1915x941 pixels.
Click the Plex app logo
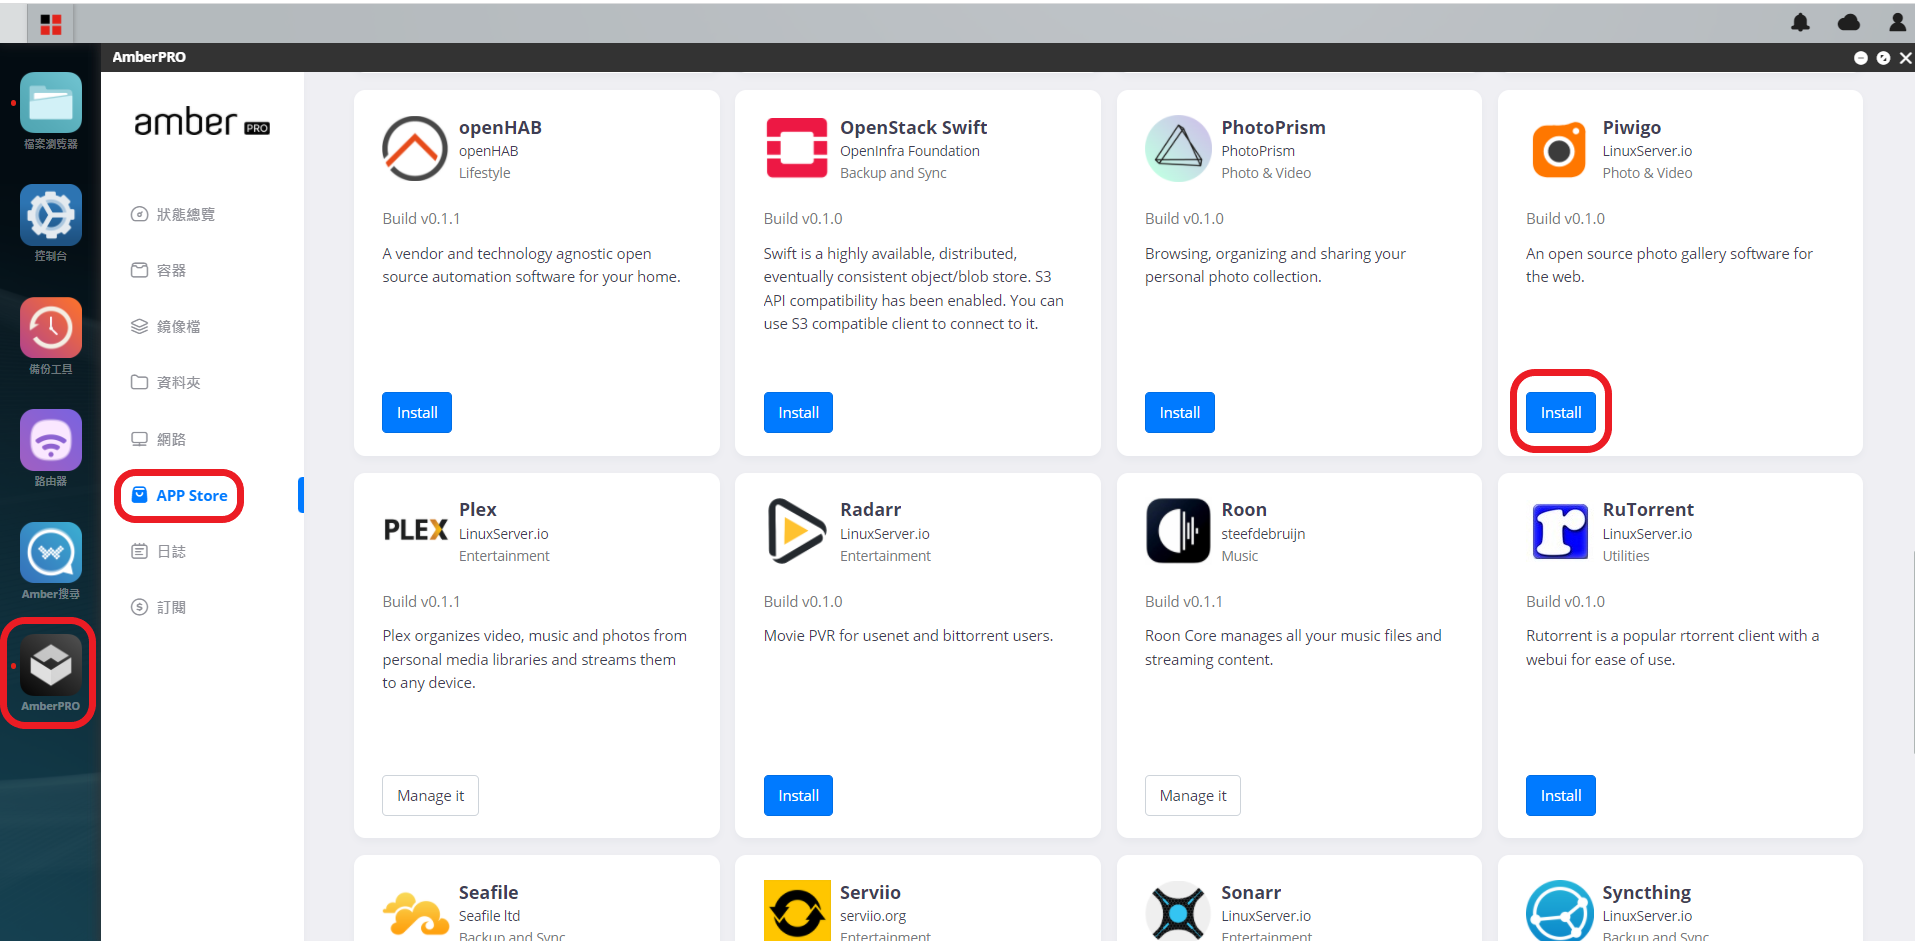[x=415, y=530]
